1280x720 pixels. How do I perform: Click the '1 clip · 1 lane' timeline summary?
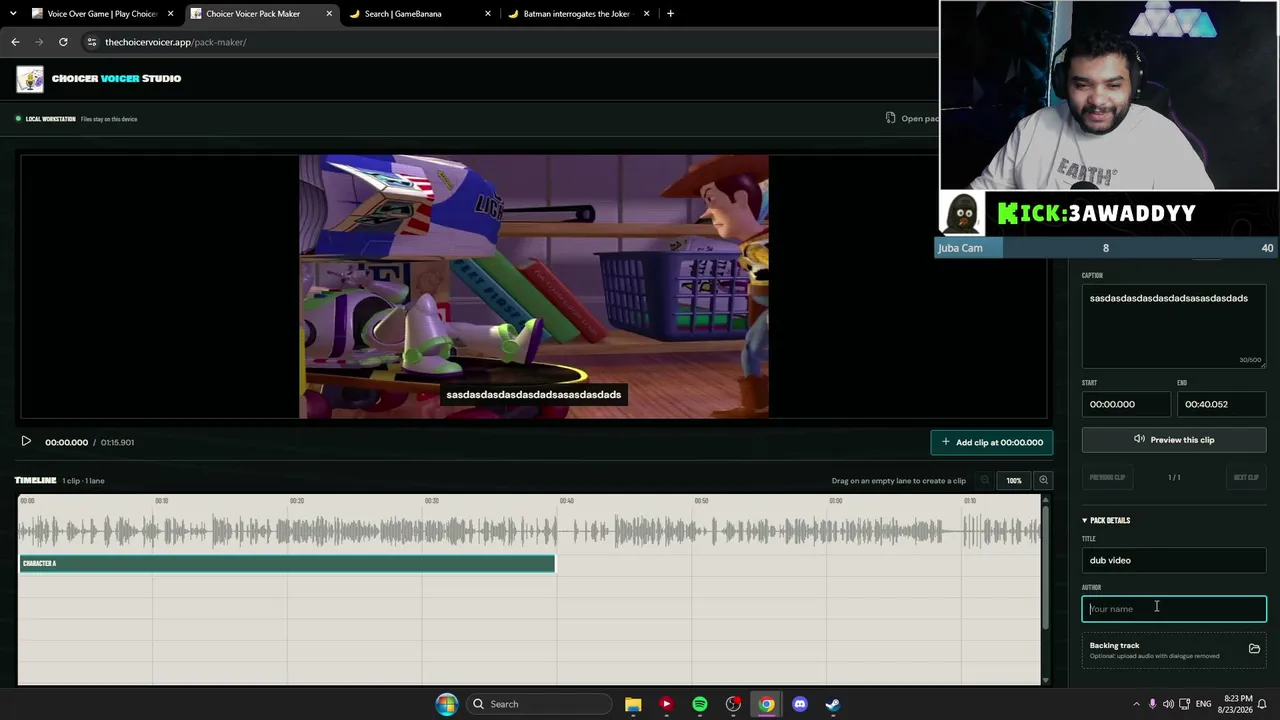coord(83,481)
